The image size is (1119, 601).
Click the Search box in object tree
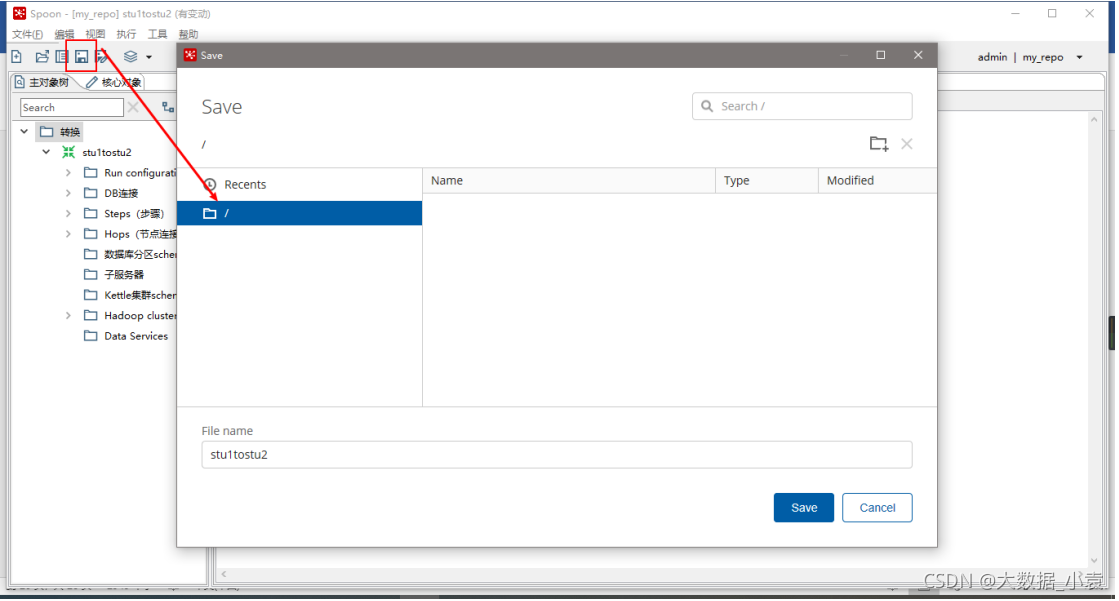click(71, 107)
